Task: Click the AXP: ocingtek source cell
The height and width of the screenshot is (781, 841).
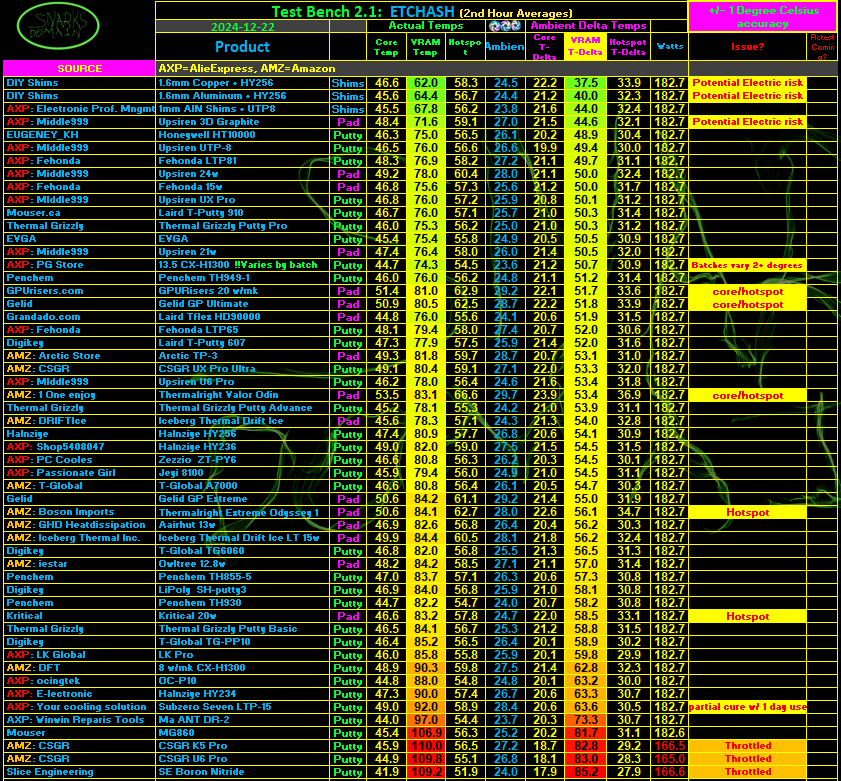Action: coord(79,681)
